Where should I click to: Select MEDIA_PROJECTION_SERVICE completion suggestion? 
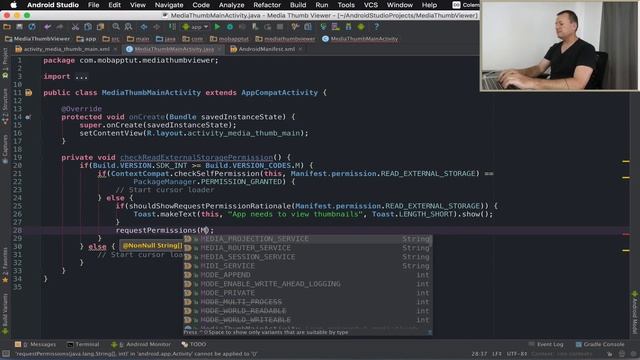coord(308,239)
